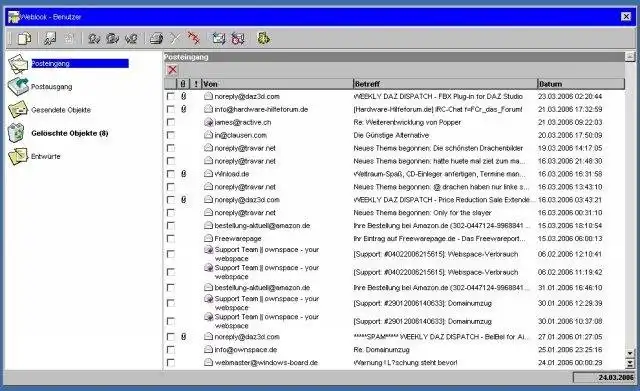This screenshot has height=391, width=640.
Task: Click the greyed-out third toolbar icon
Action: pyautogui.click(x=69, y=39)
